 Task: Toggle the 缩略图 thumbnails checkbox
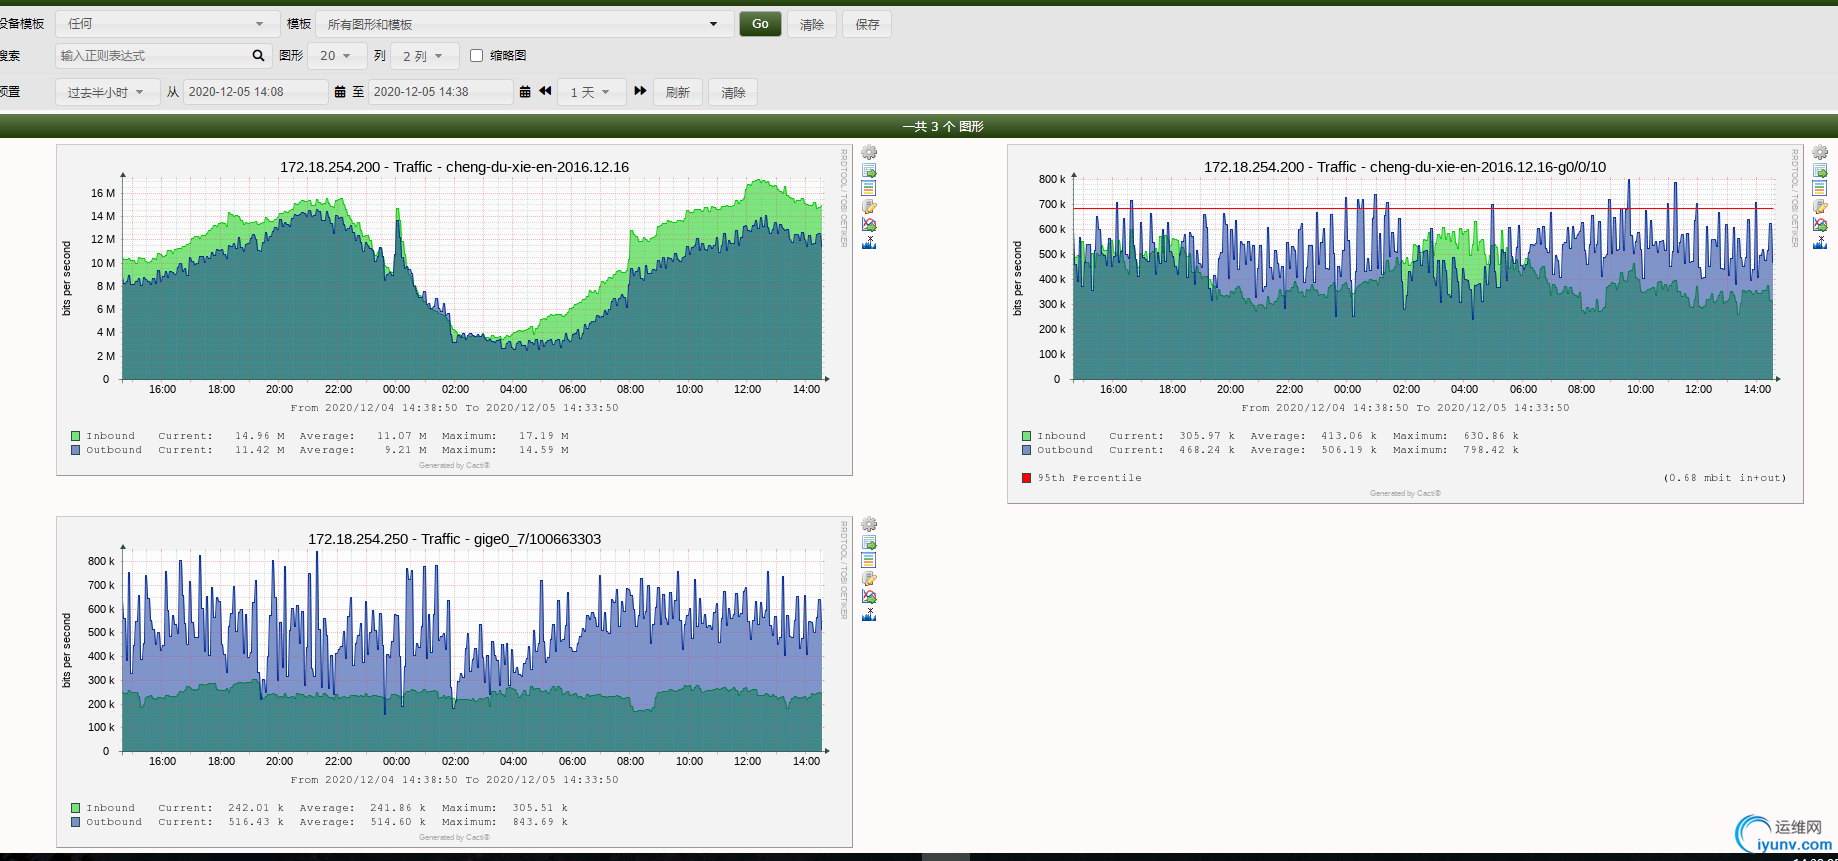(x=476, y=56)
